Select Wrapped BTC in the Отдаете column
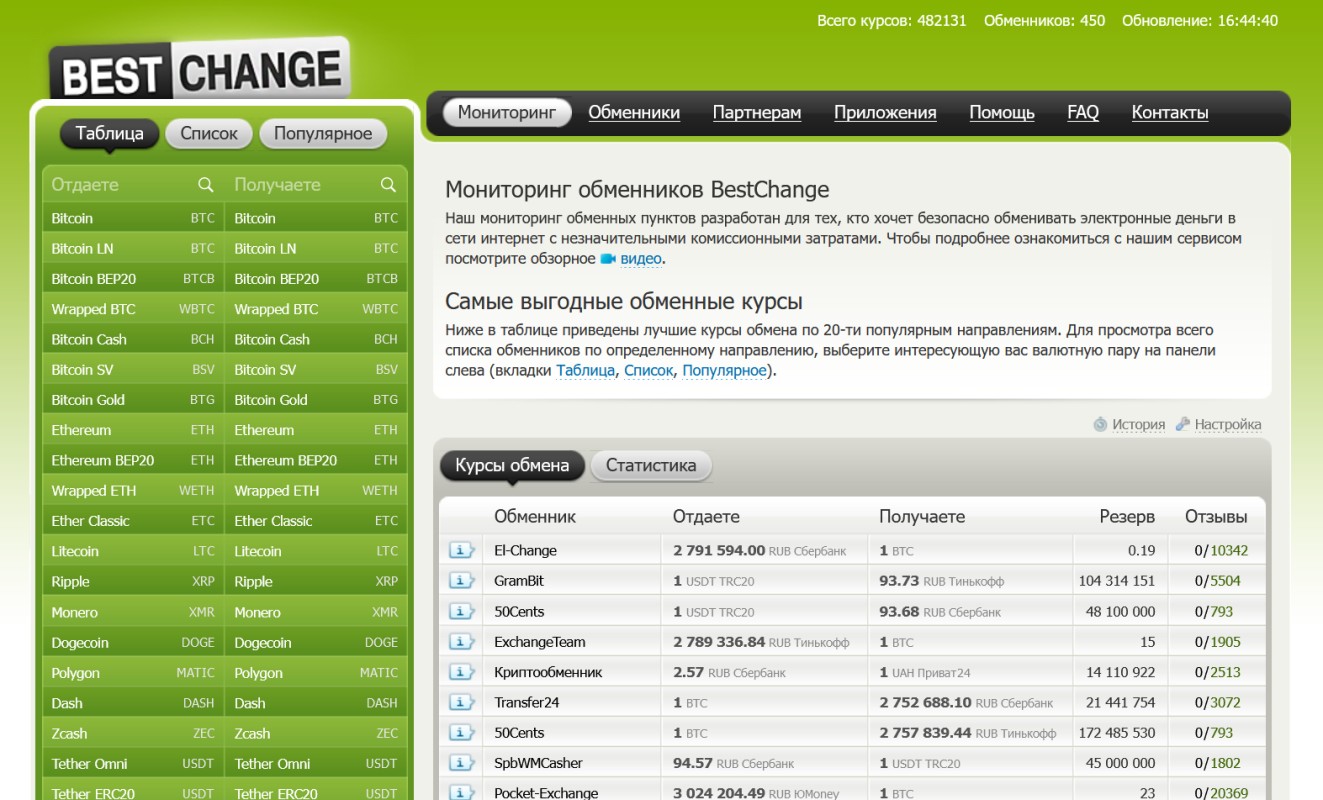This screenshot has height=800, width=1323. tap(133, 309)
